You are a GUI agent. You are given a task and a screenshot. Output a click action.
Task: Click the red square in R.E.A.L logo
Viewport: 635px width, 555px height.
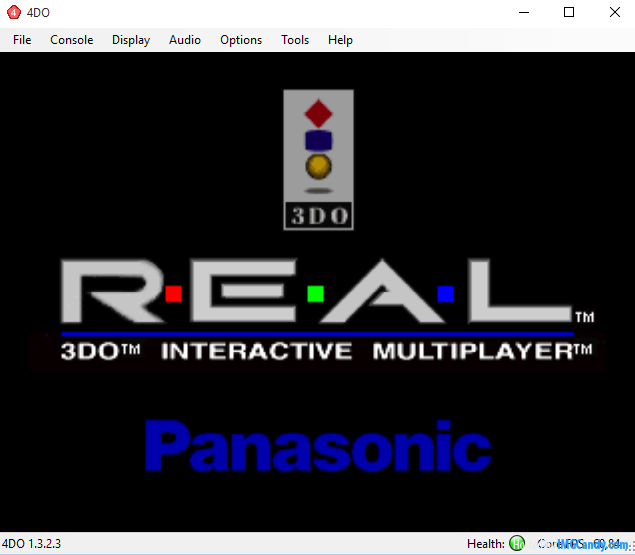coord(173,294)
